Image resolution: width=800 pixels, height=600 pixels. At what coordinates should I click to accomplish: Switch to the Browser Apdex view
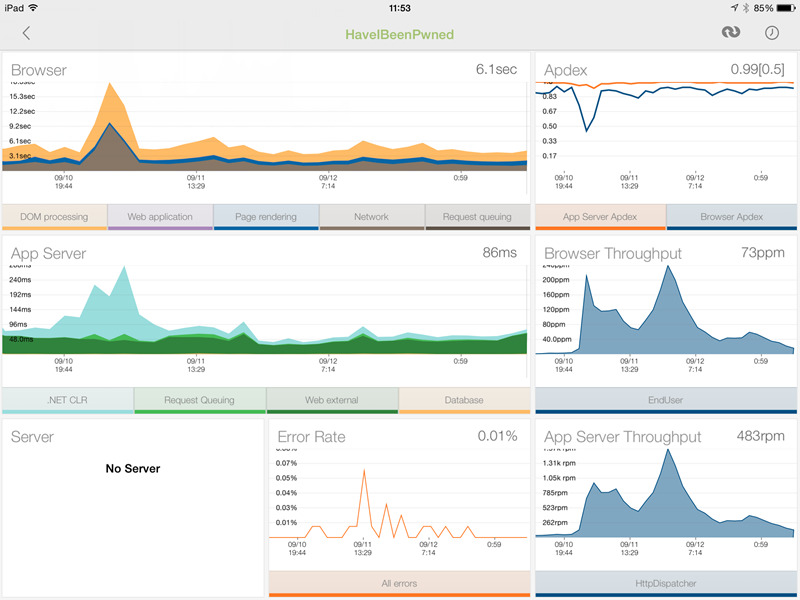pyautogui.click(x=733, y=216)
